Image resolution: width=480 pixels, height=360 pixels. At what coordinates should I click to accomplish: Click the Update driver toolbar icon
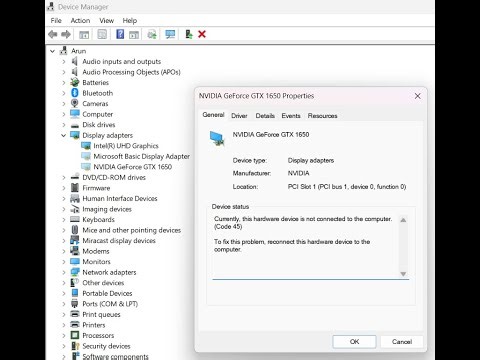point(189,34)
